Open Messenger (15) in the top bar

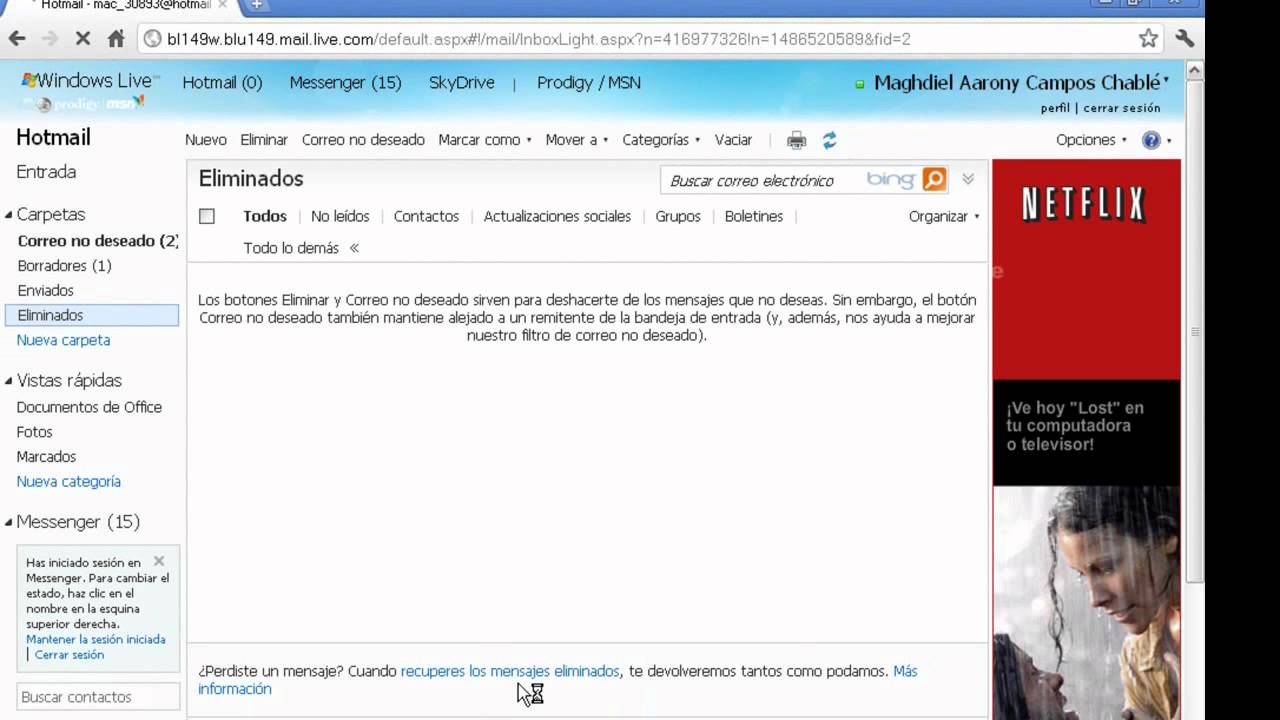(x=345, y=83)
